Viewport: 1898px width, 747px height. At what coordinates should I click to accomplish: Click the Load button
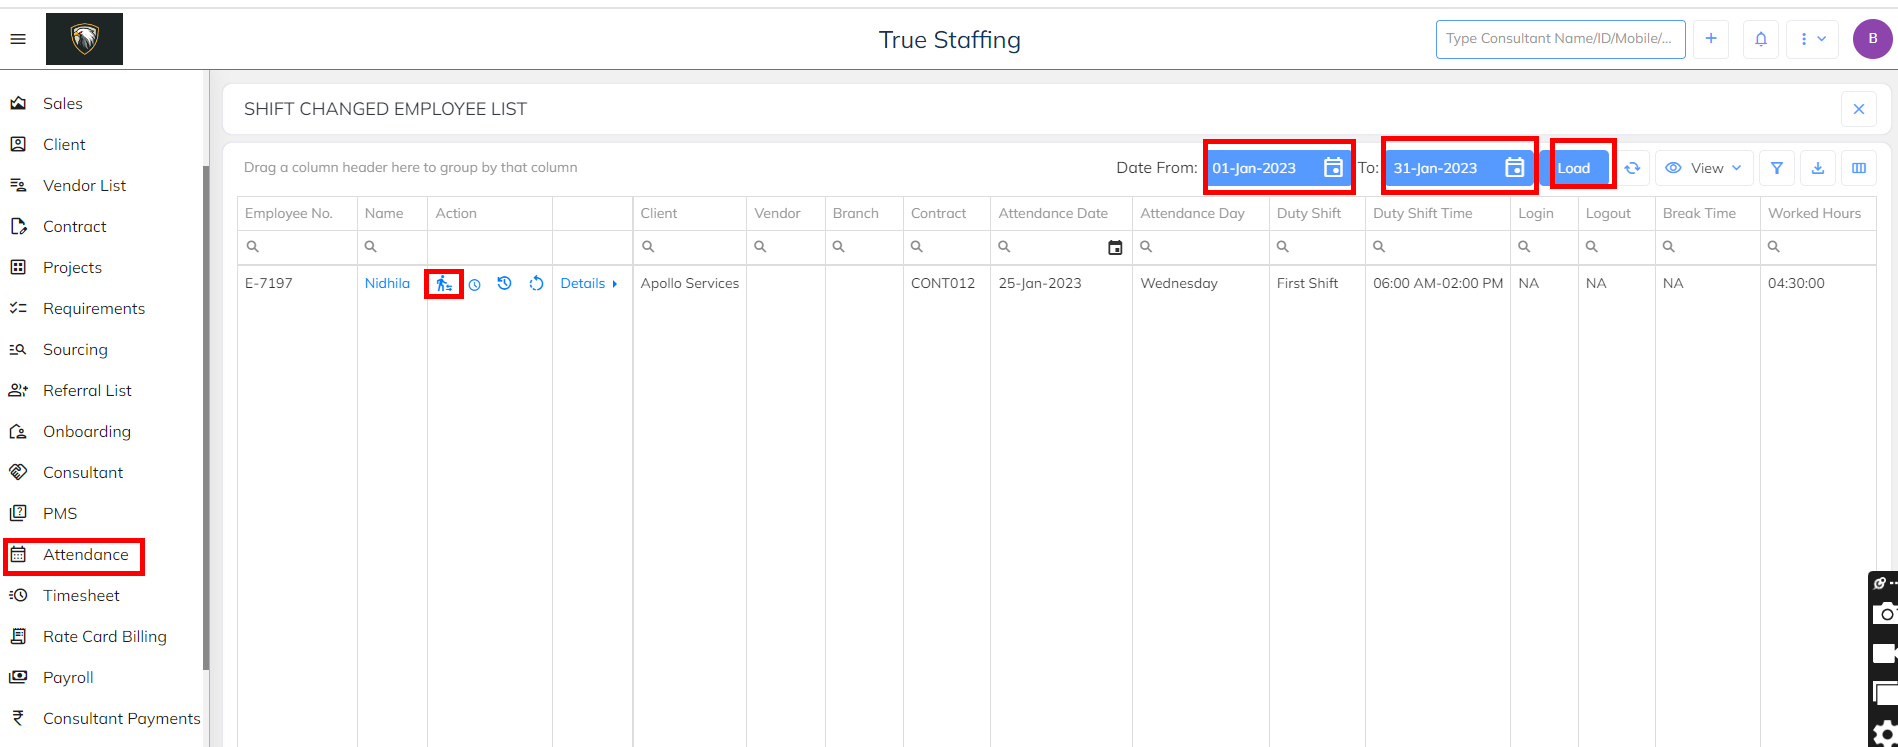click(x=1574, y=168)
